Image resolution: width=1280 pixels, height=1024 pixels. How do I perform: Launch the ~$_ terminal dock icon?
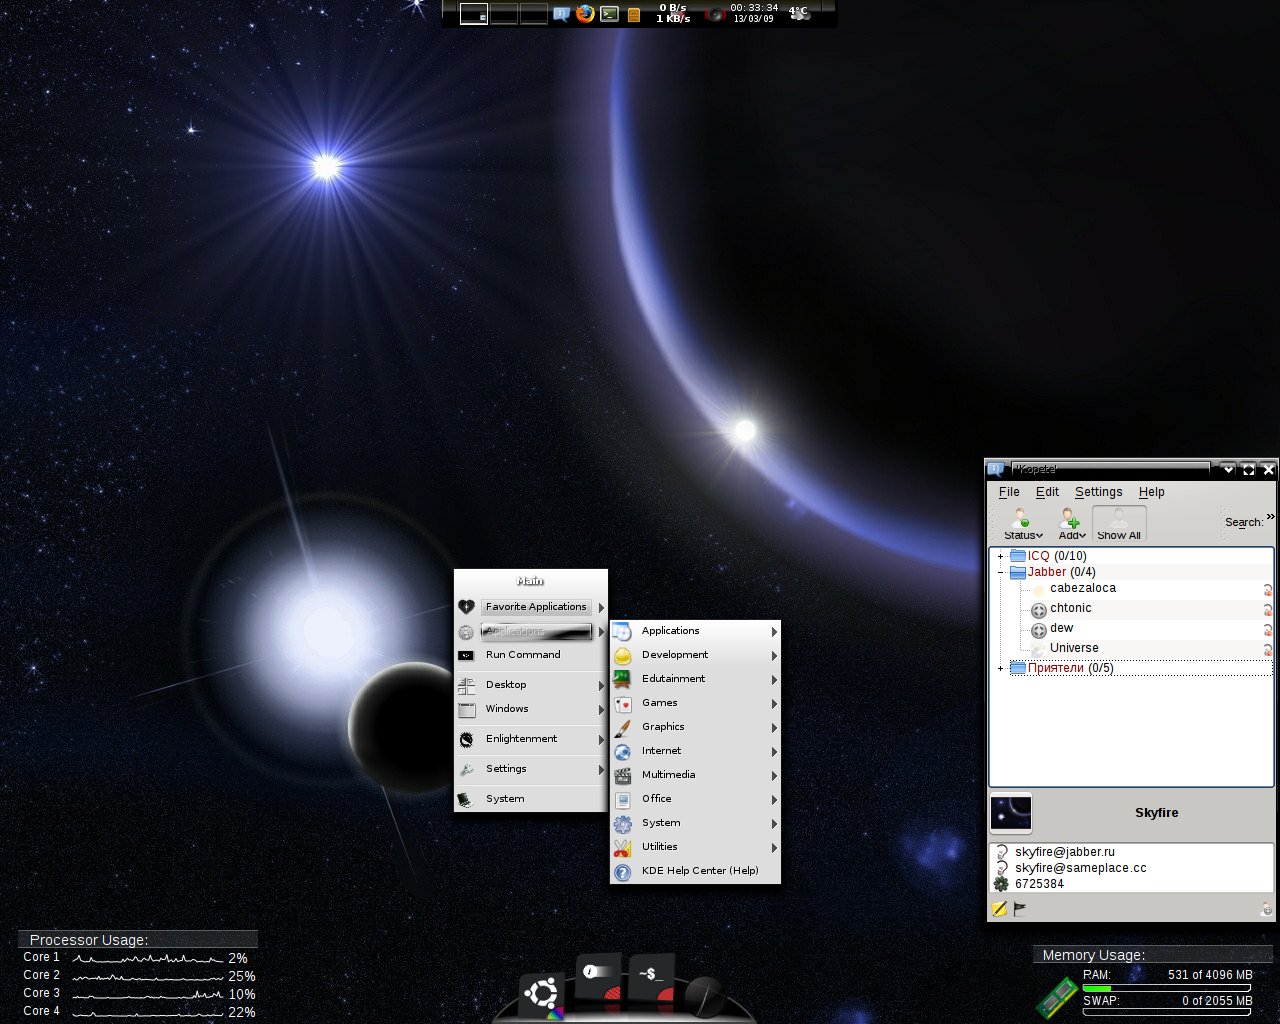[x=652, y=975]
